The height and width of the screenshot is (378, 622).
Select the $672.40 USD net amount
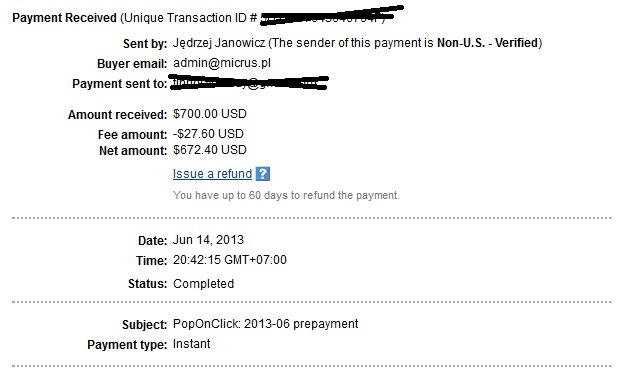pyautogui.click(x=210, y=150)
